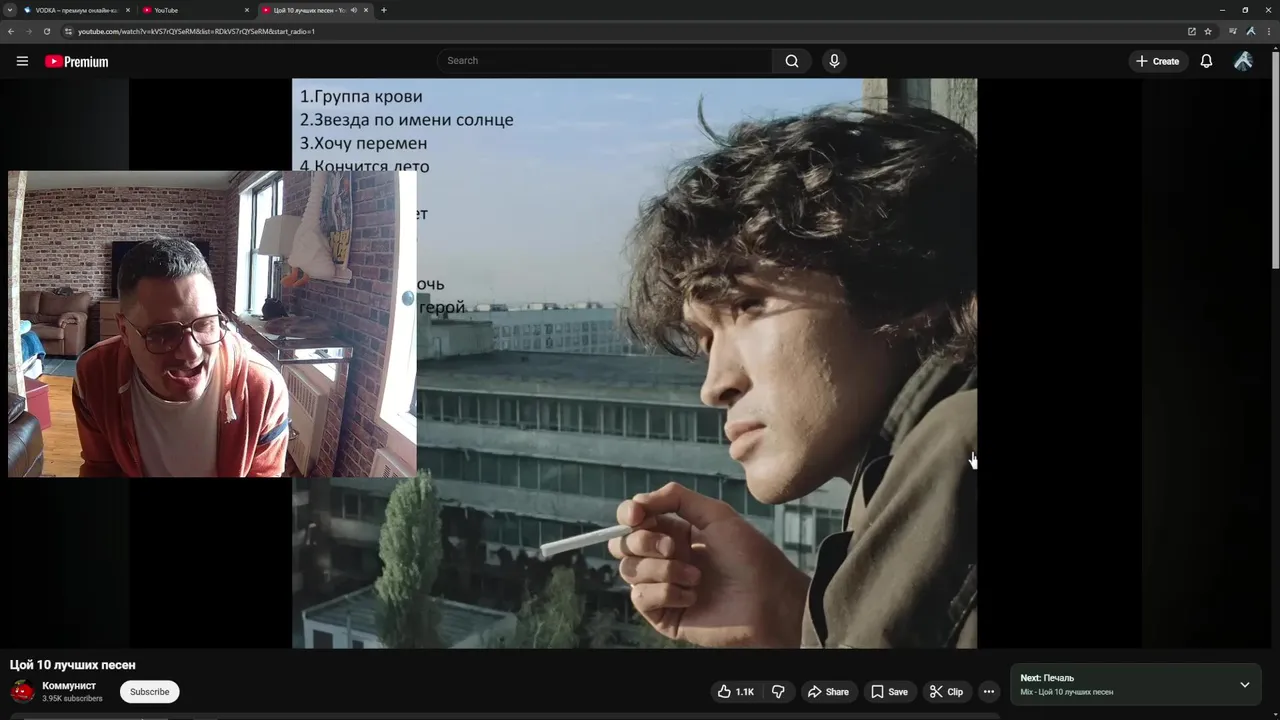Click the page vertical scrollbar
1280x720 pixels.
coord(1275,160)
